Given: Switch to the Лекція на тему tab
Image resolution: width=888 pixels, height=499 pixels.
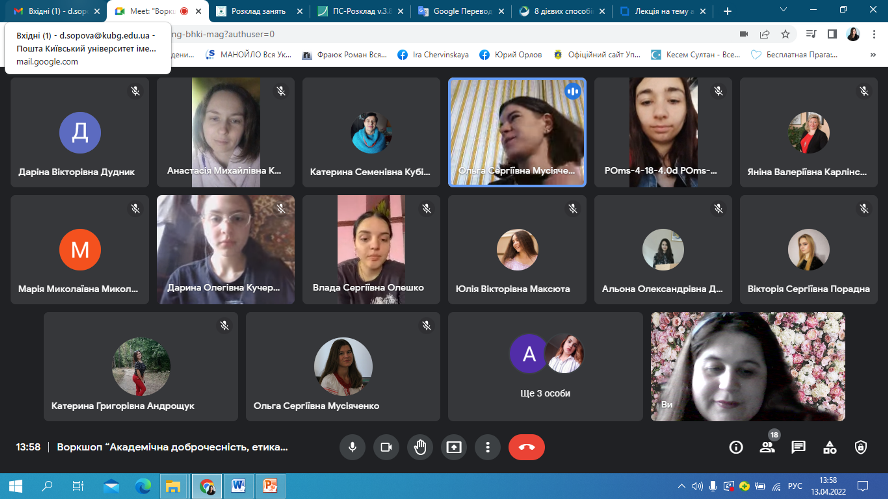Looking at the screenshot, I should pos(663,11).
